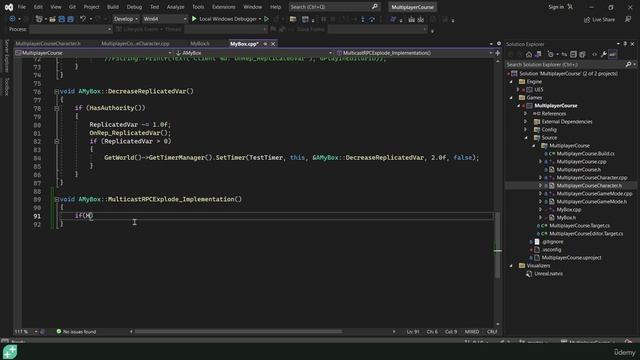
Task: Collapse the HasAuthority if-block fold
Action: tap(56, 108)
